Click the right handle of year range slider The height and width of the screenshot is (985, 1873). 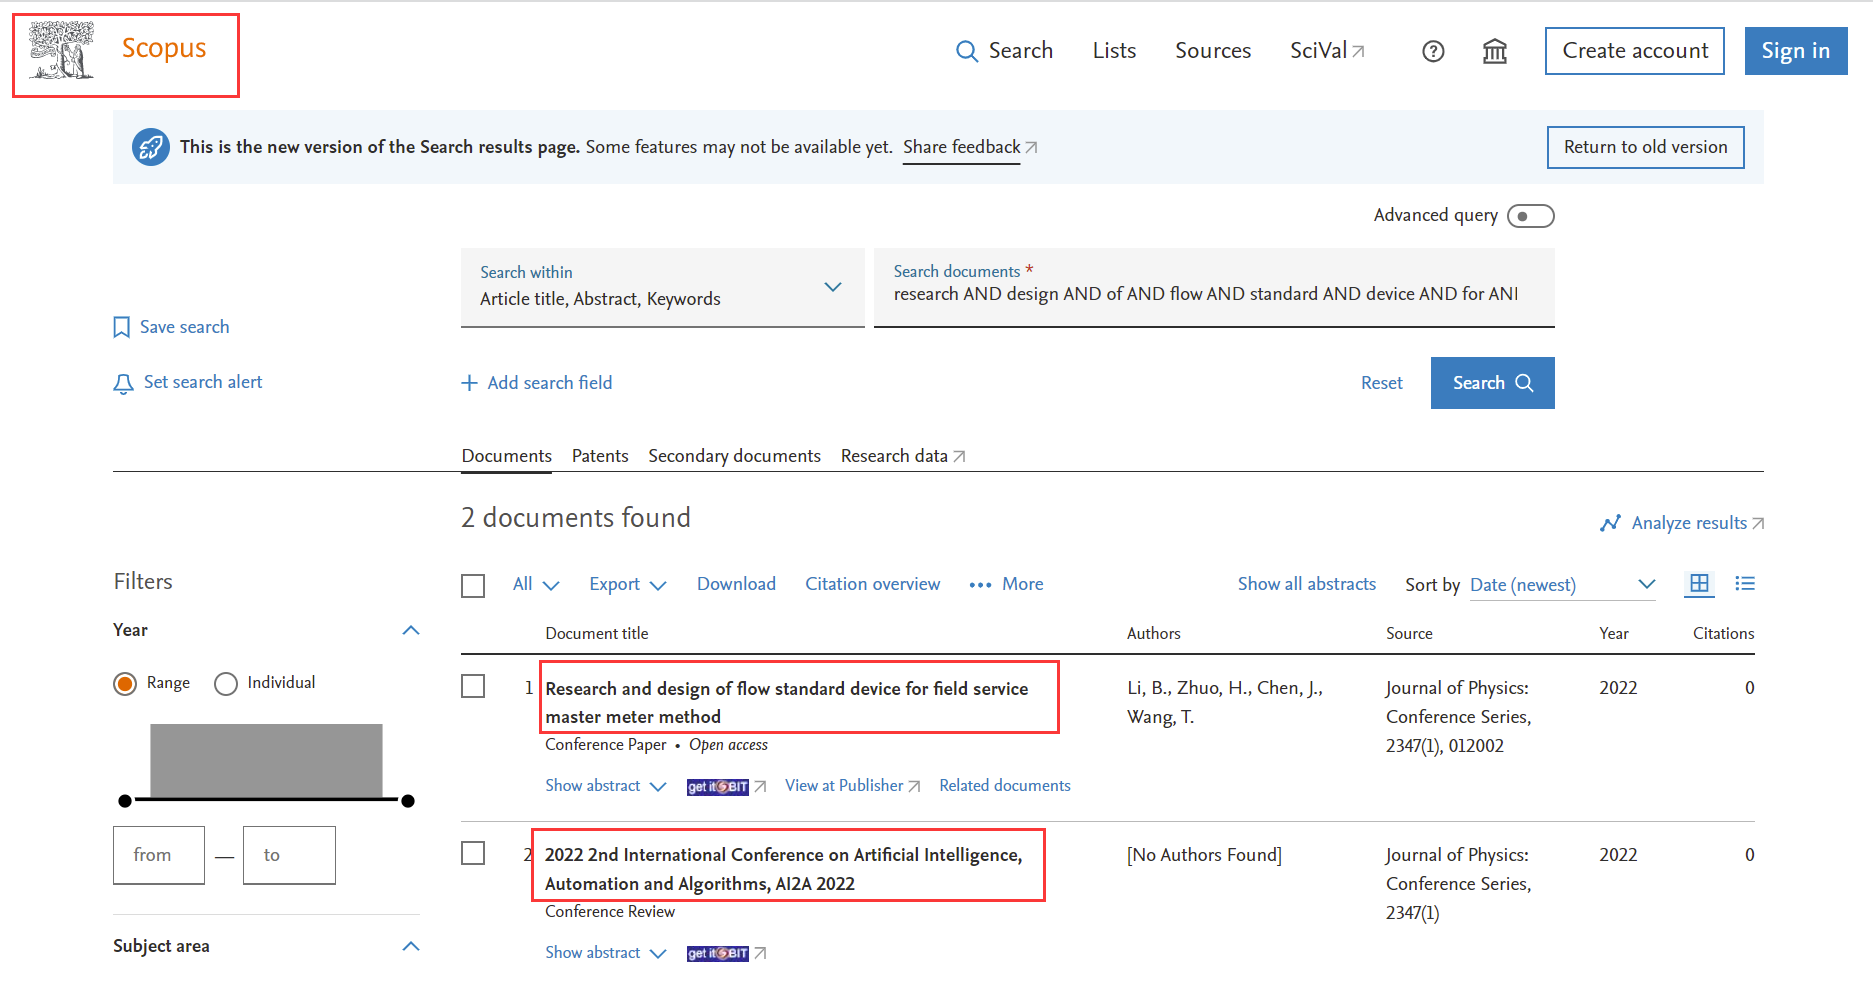[408, 801]
